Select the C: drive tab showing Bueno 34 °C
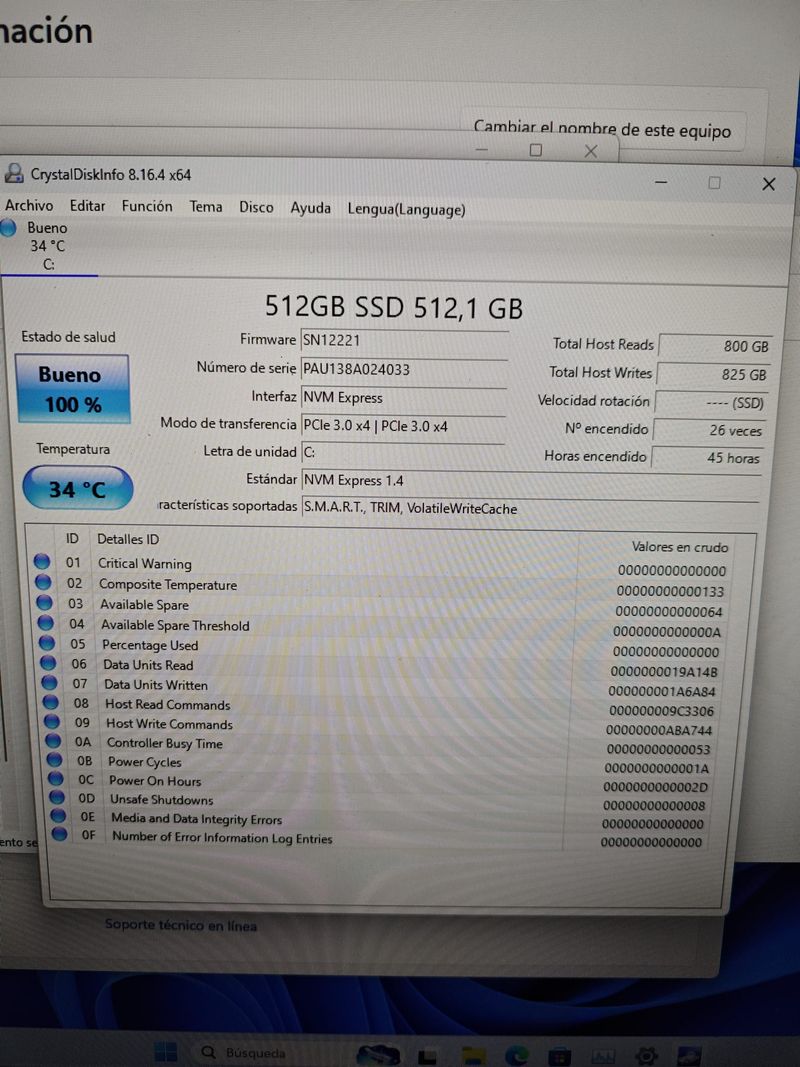 (48, 246)
